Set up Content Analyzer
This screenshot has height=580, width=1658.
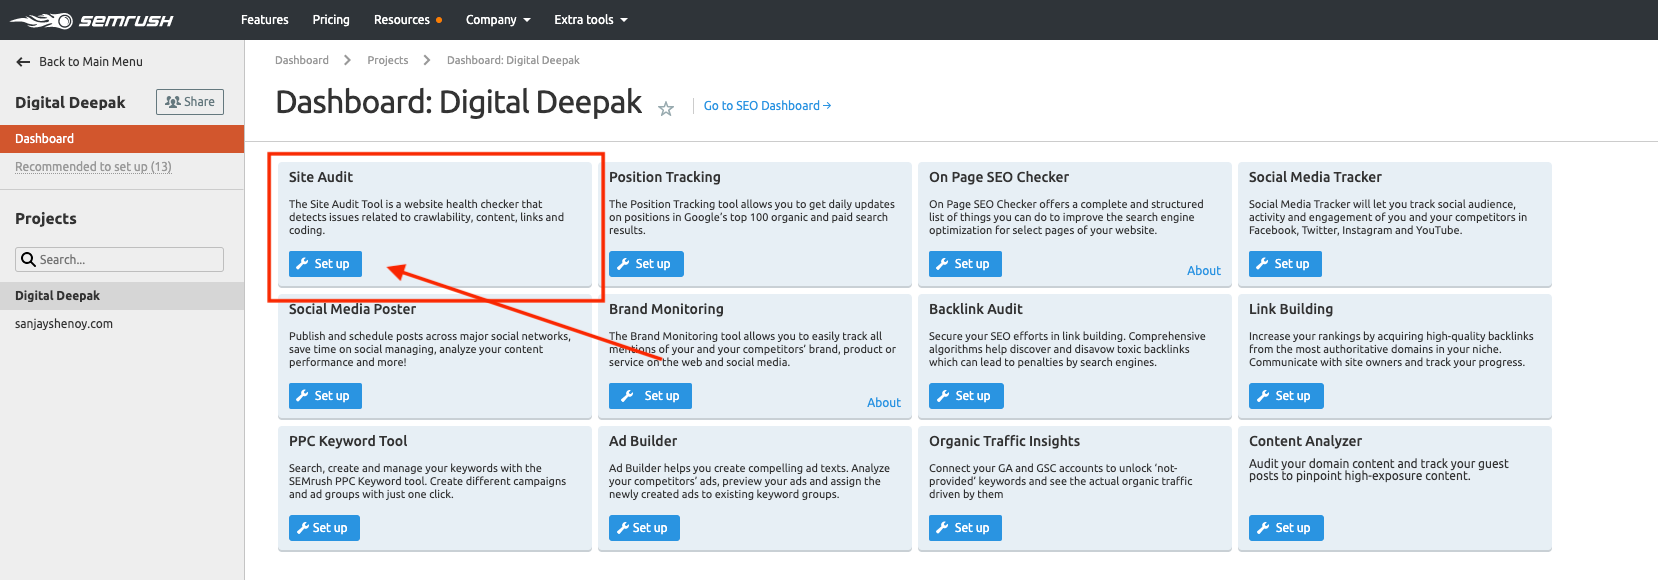1286,528
